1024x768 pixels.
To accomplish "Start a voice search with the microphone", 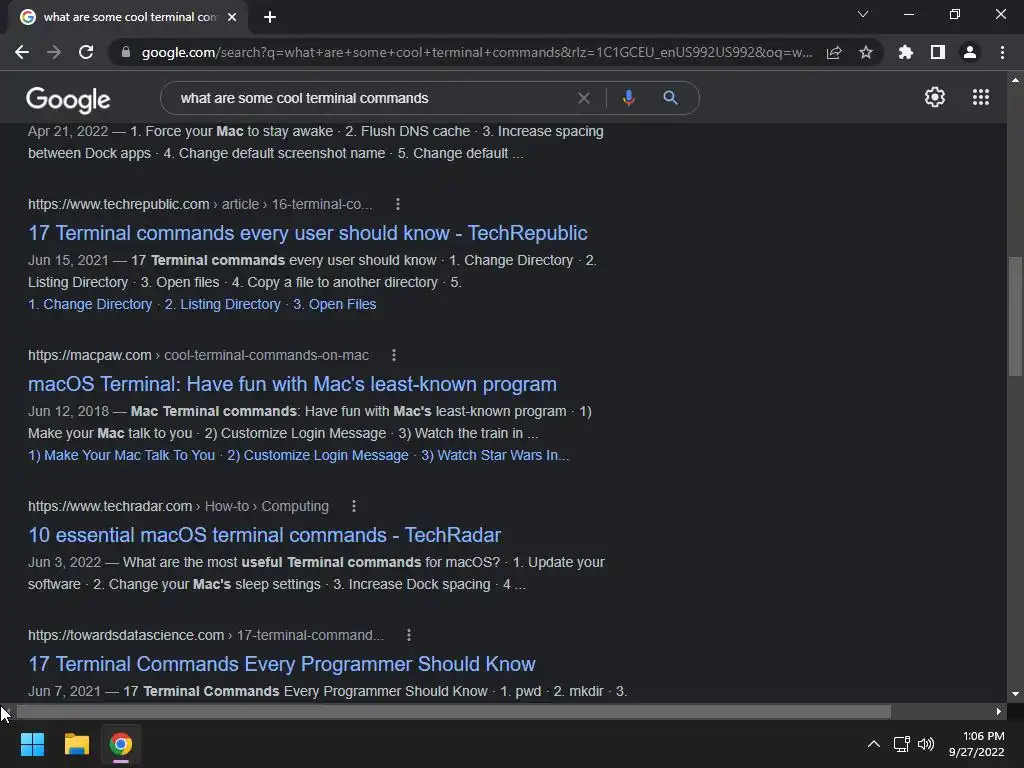I will tap(628, 98).
